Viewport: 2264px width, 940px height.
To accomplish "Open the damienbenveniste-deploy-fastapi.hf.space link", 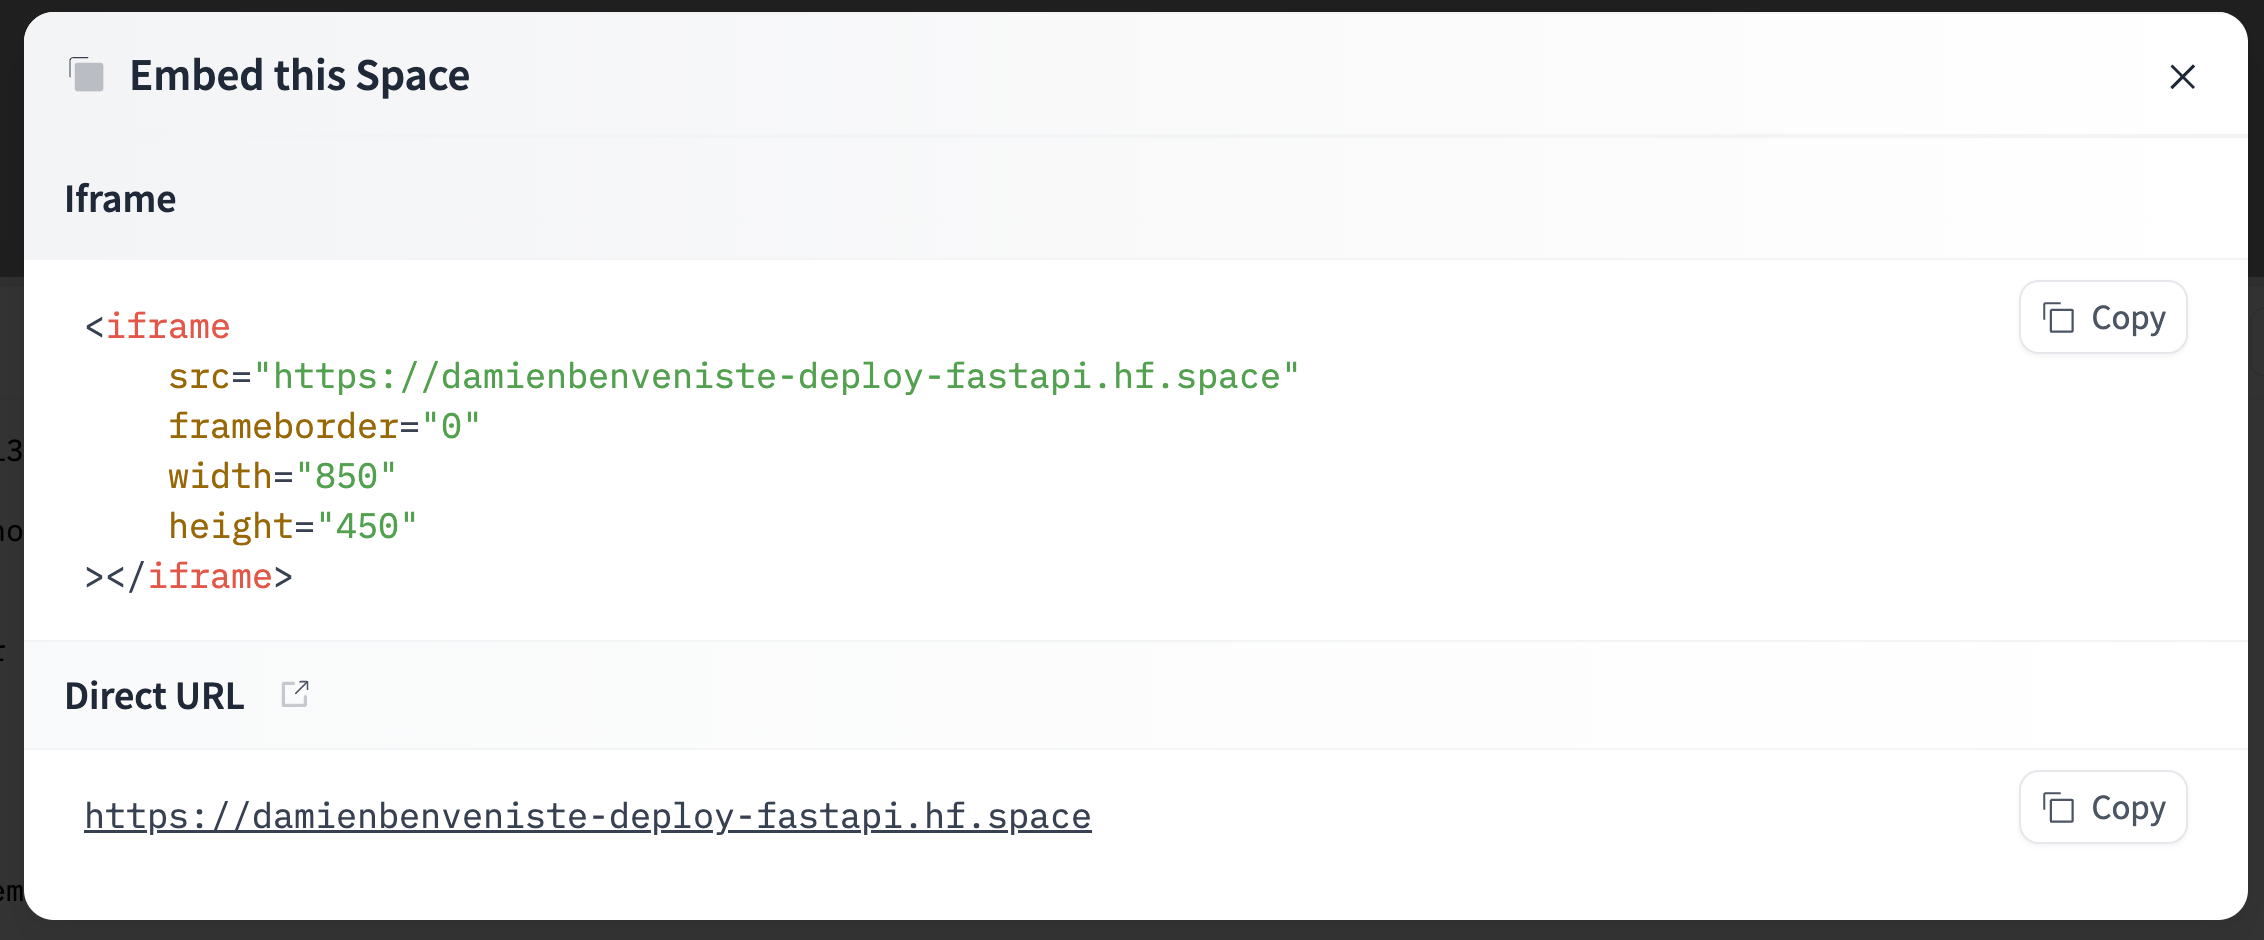I will (x=587, y=815).
